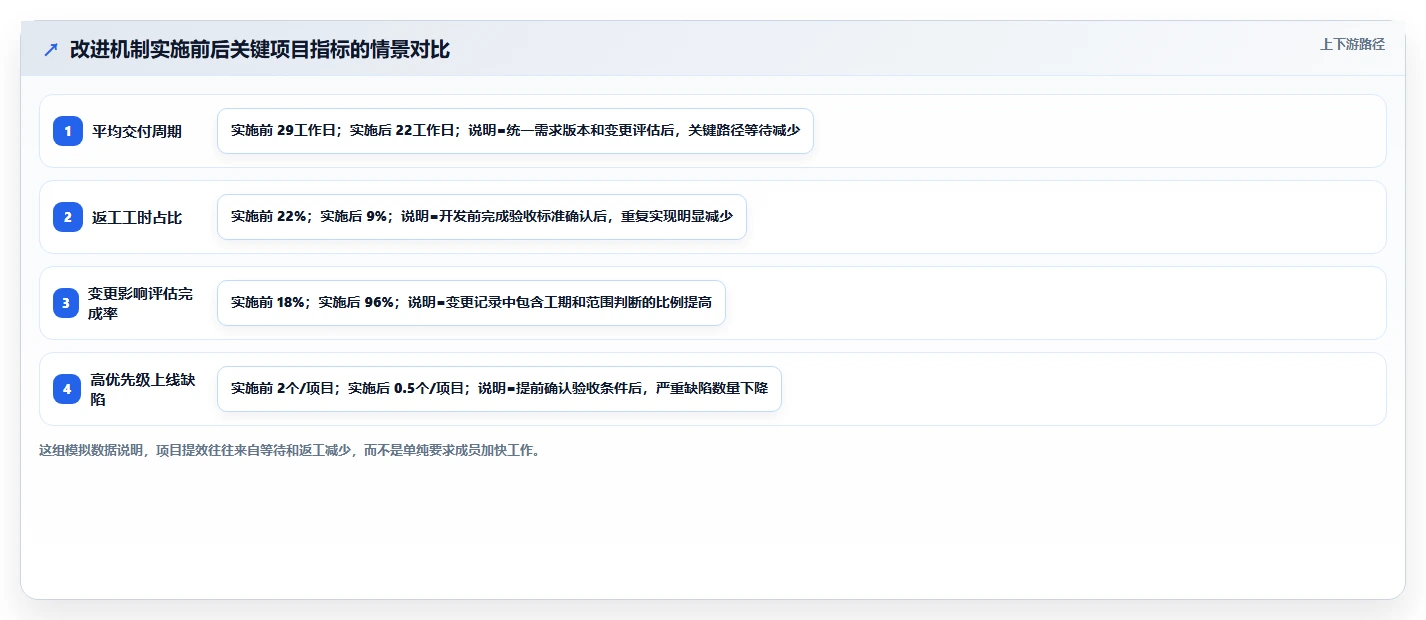
Task: Select the 变更影响评估完成率 label
Action: click(x=140, y=303)
